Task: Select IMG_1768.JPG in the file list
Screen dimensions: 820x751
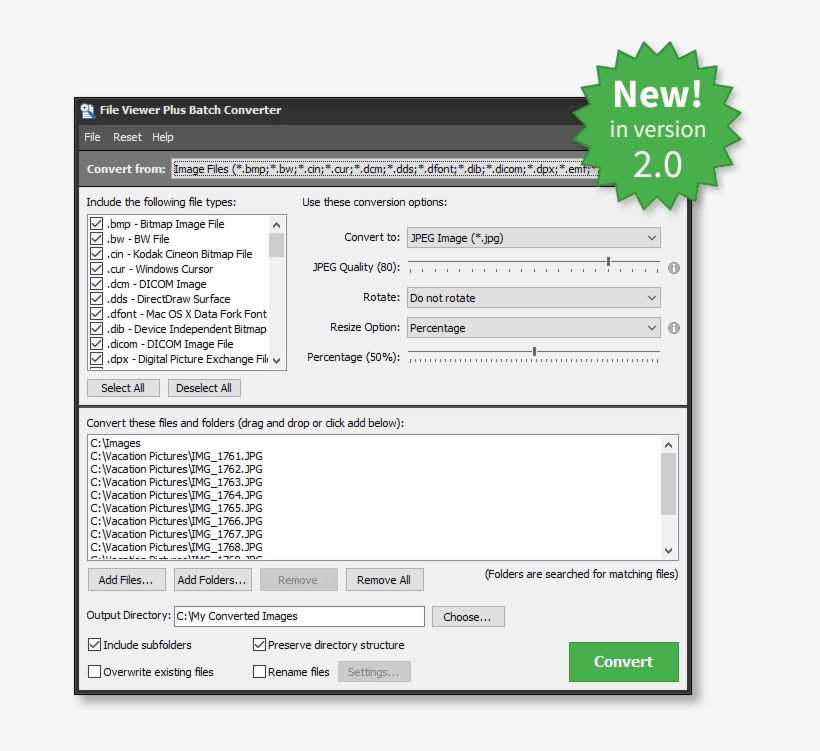Action: tap(176, 547)
